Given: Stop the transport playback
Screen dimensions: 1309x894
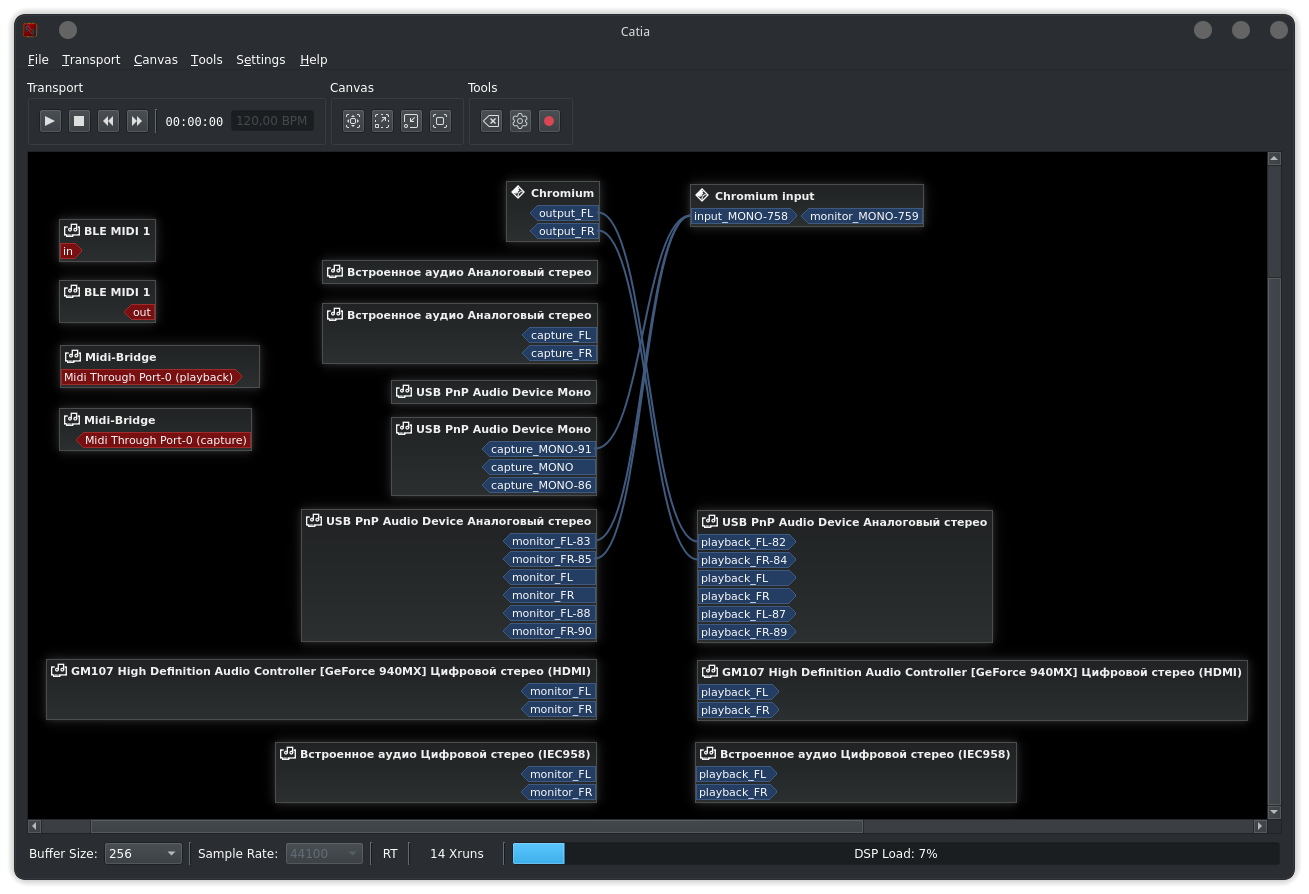Looking at the screenshot, I should pyautogui.click(x=80, y=121).
